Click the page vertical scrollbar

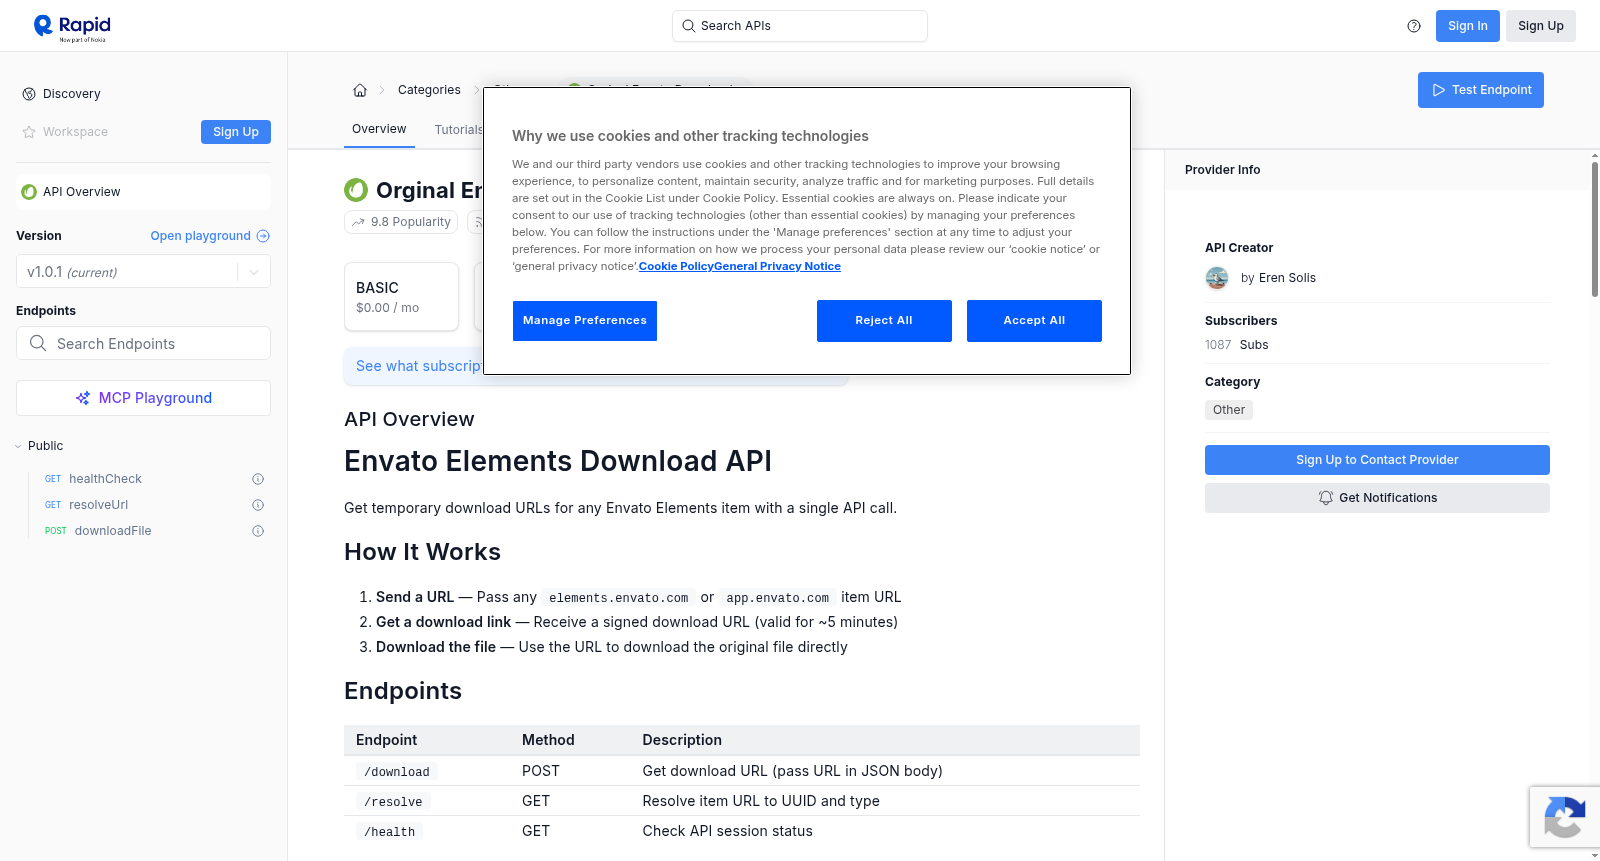click(x=1594, y=230)
